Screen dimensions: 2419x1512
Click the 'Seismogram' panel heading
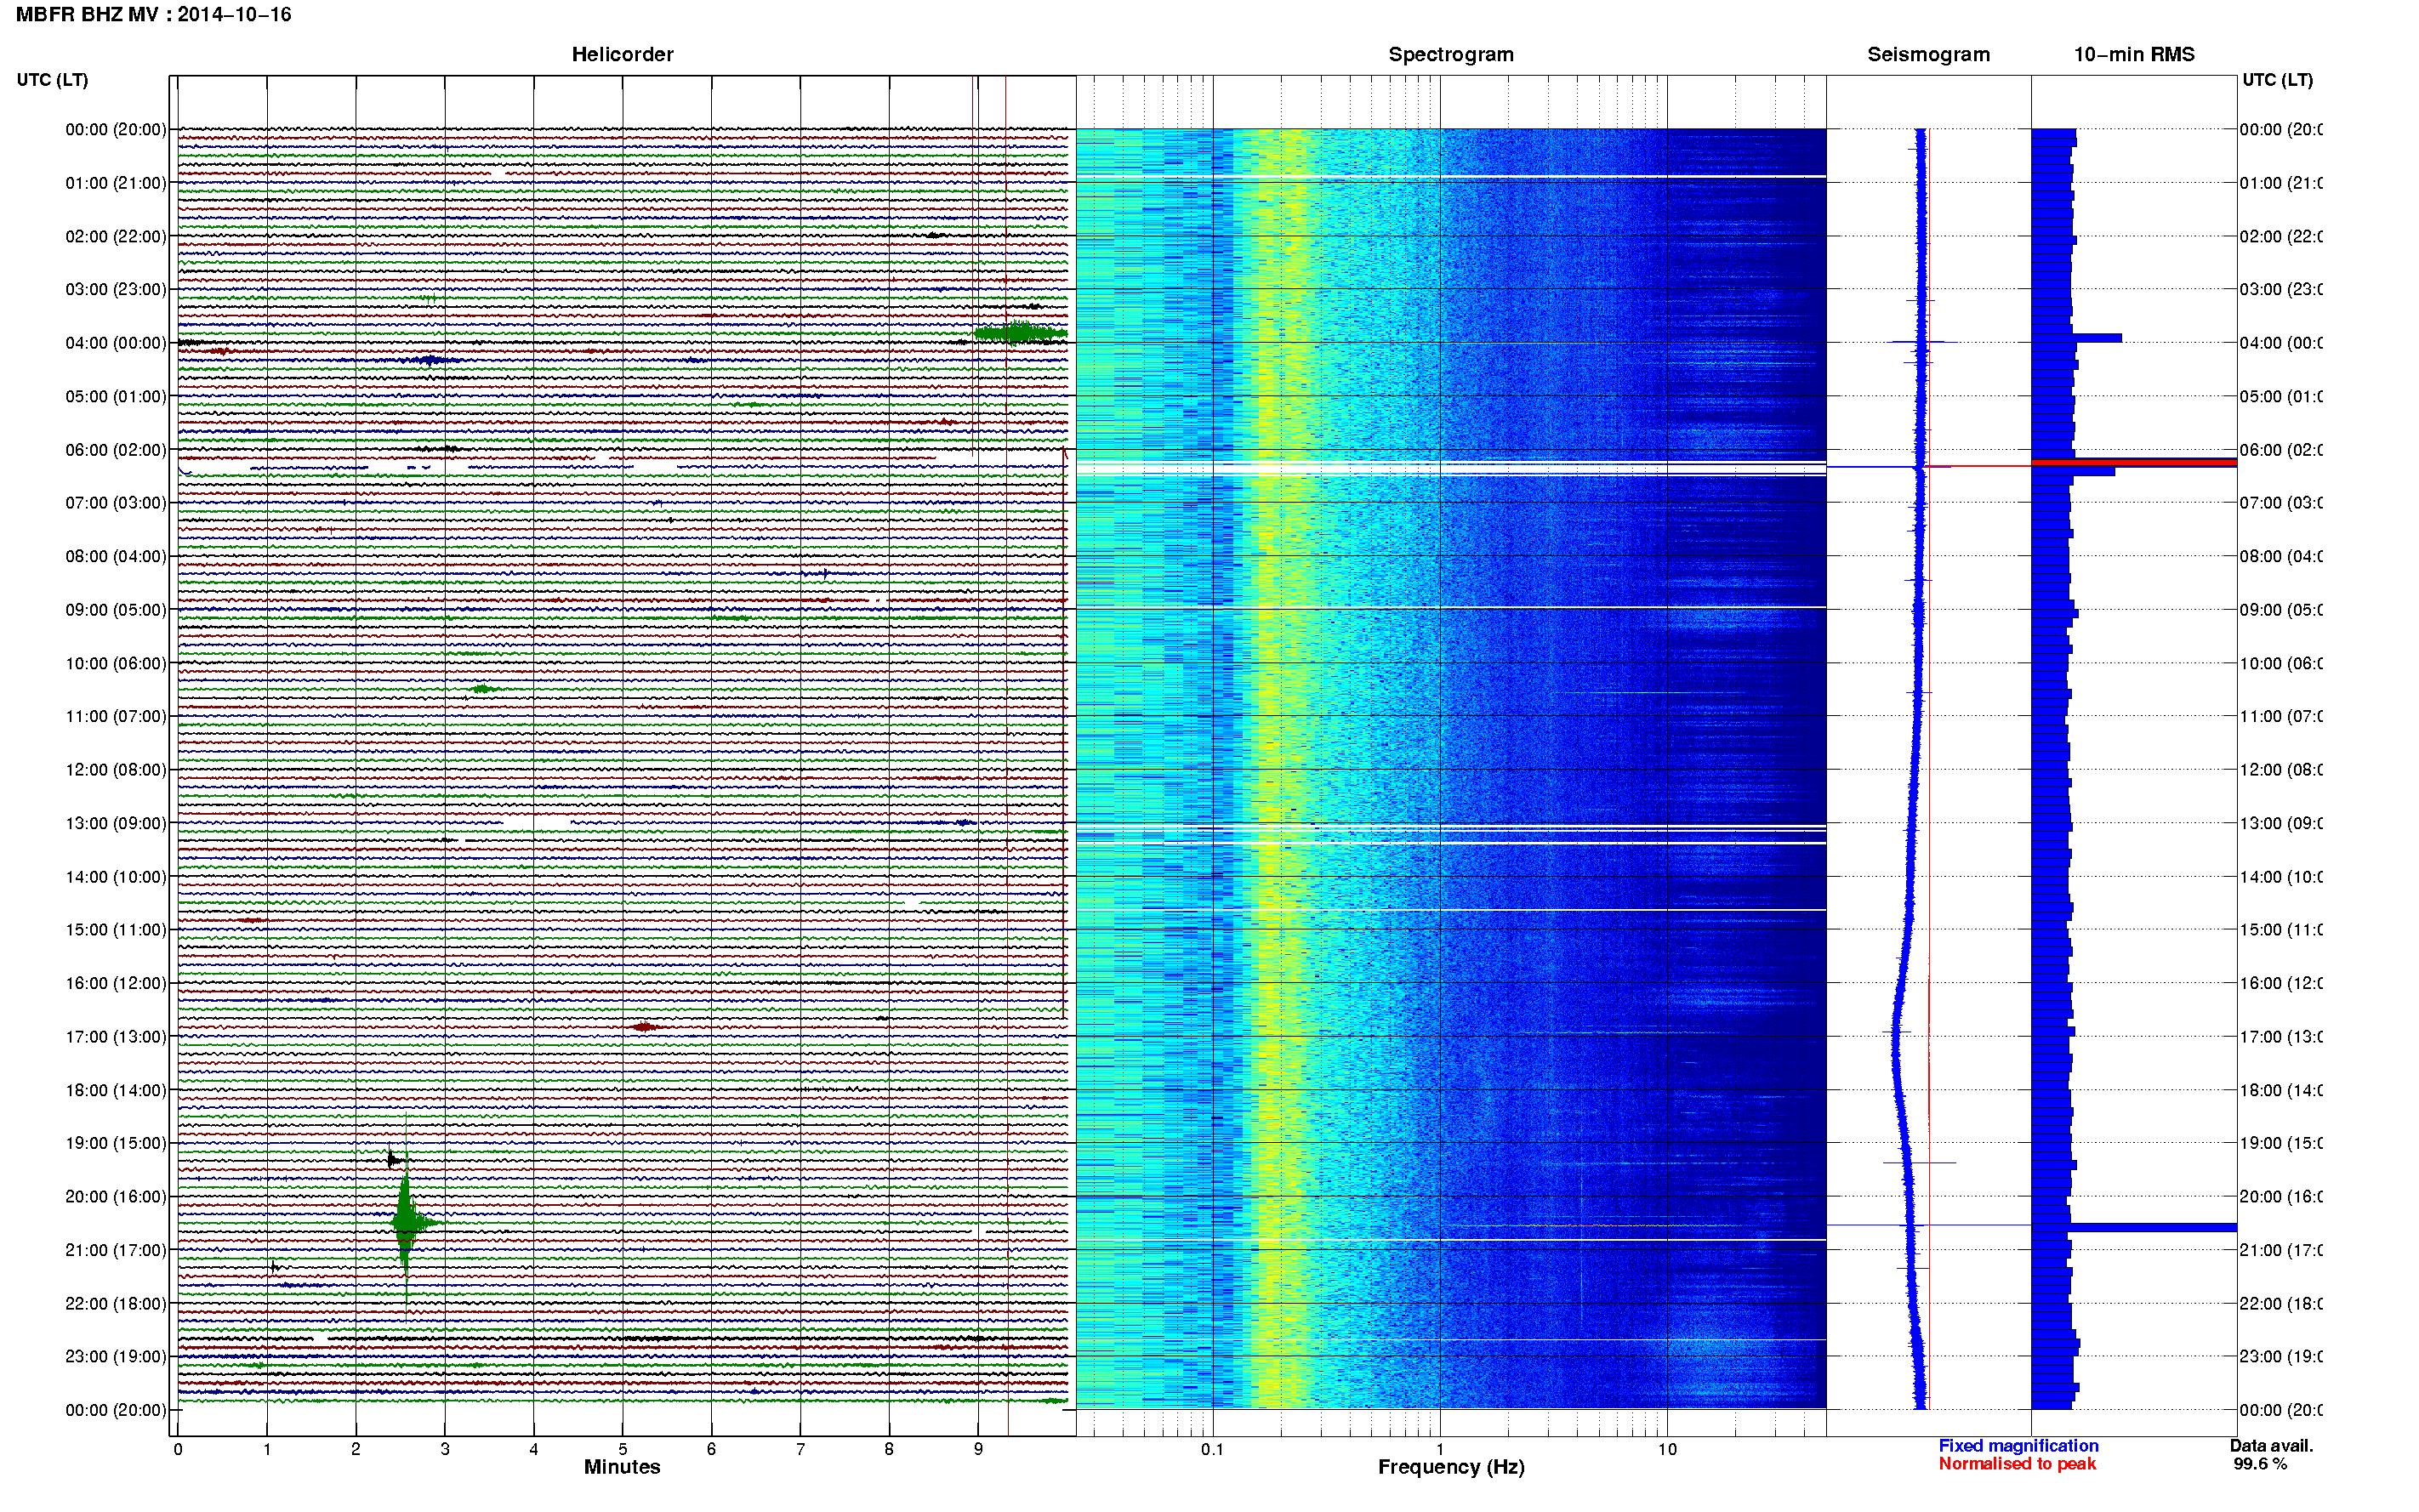1928,54
